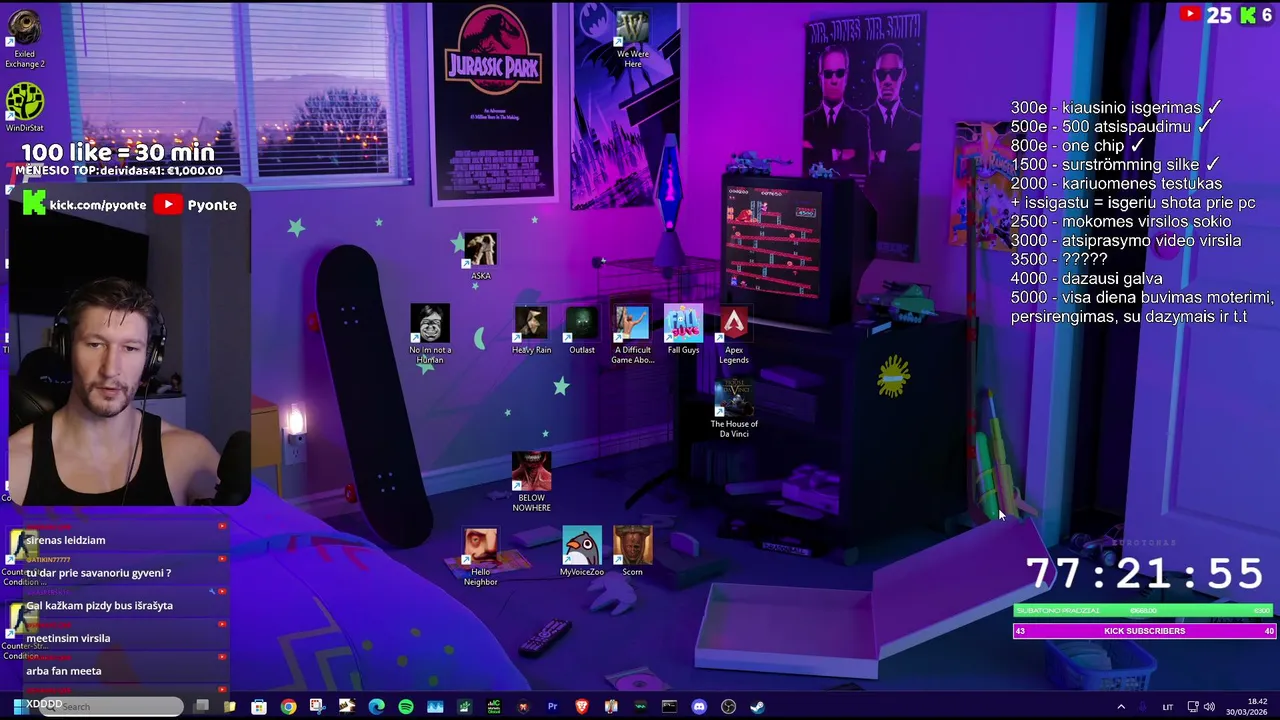This screenshot has width=1280, height=720.
Task: Click the Windows Start button
Action: [20, 707]
